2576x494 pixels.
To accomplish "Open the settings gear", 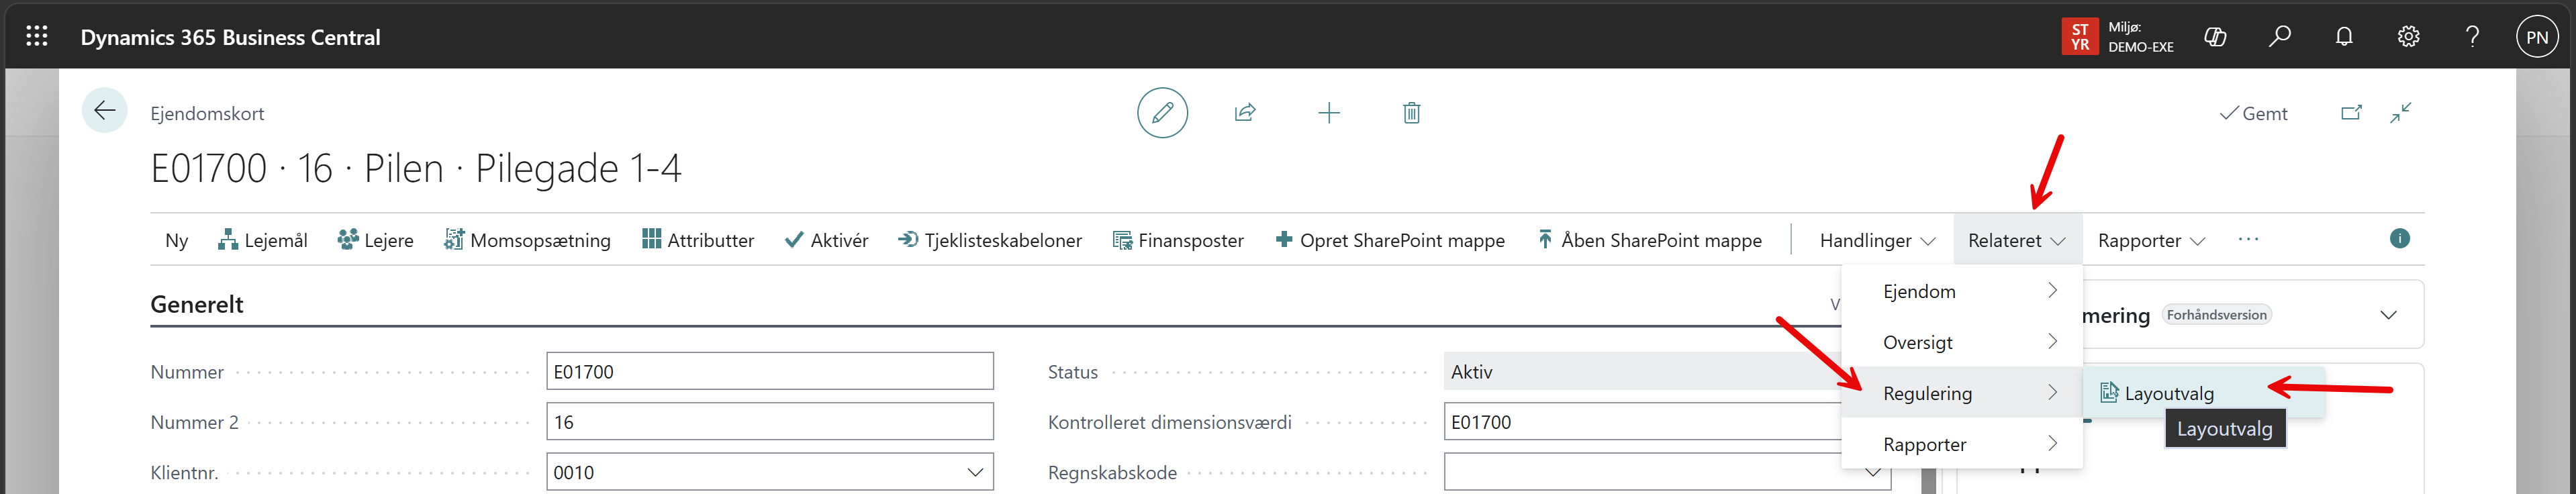I will (x=2409, y=37).
